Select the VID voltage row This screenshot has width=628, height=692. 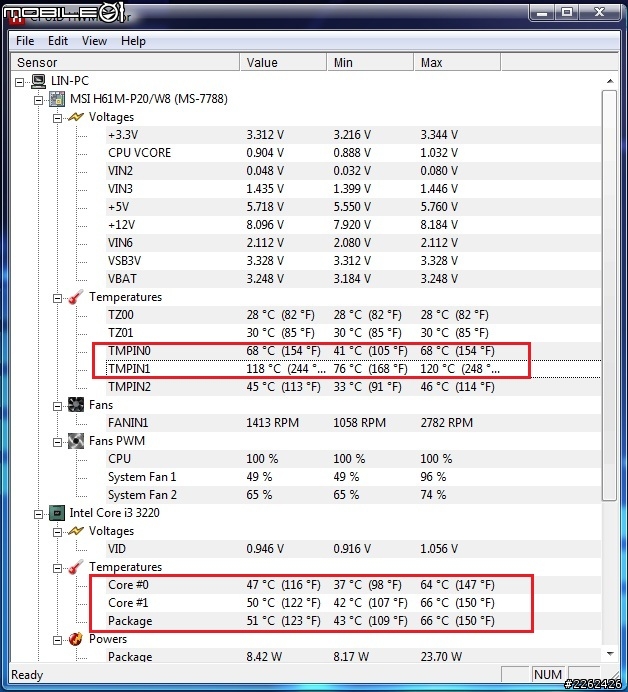pyautogui.click(x=353, y=549)
